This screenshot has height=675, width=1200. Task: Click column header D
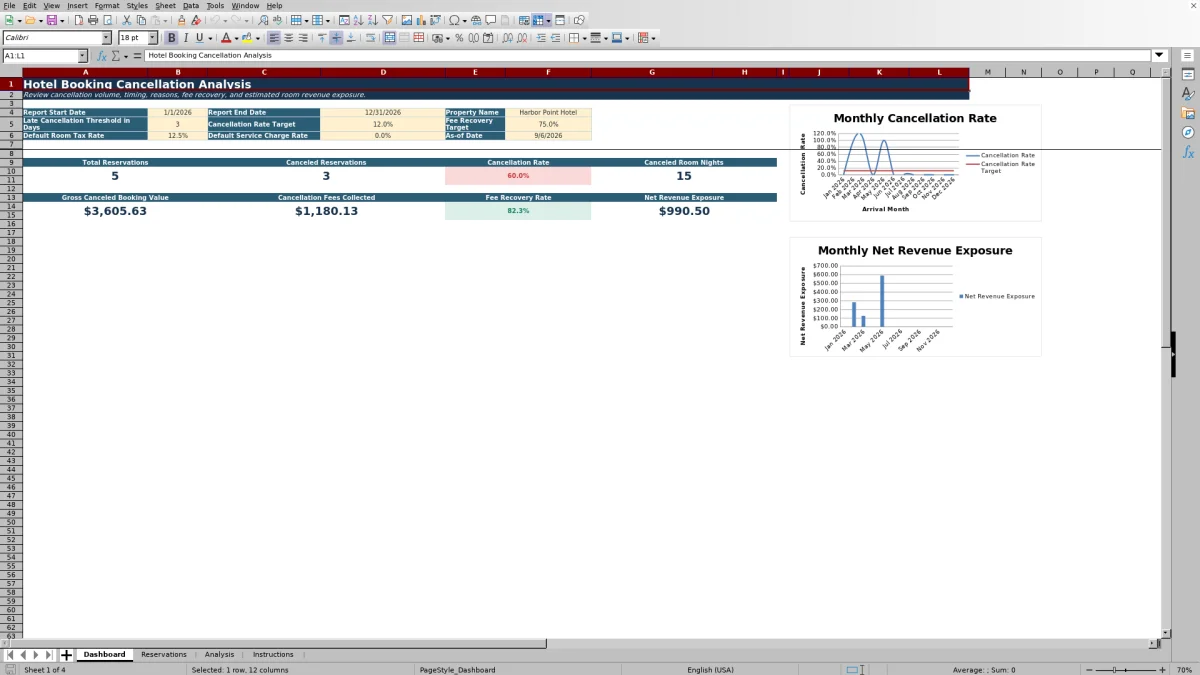pyautogui.click(x=383, y=72)
